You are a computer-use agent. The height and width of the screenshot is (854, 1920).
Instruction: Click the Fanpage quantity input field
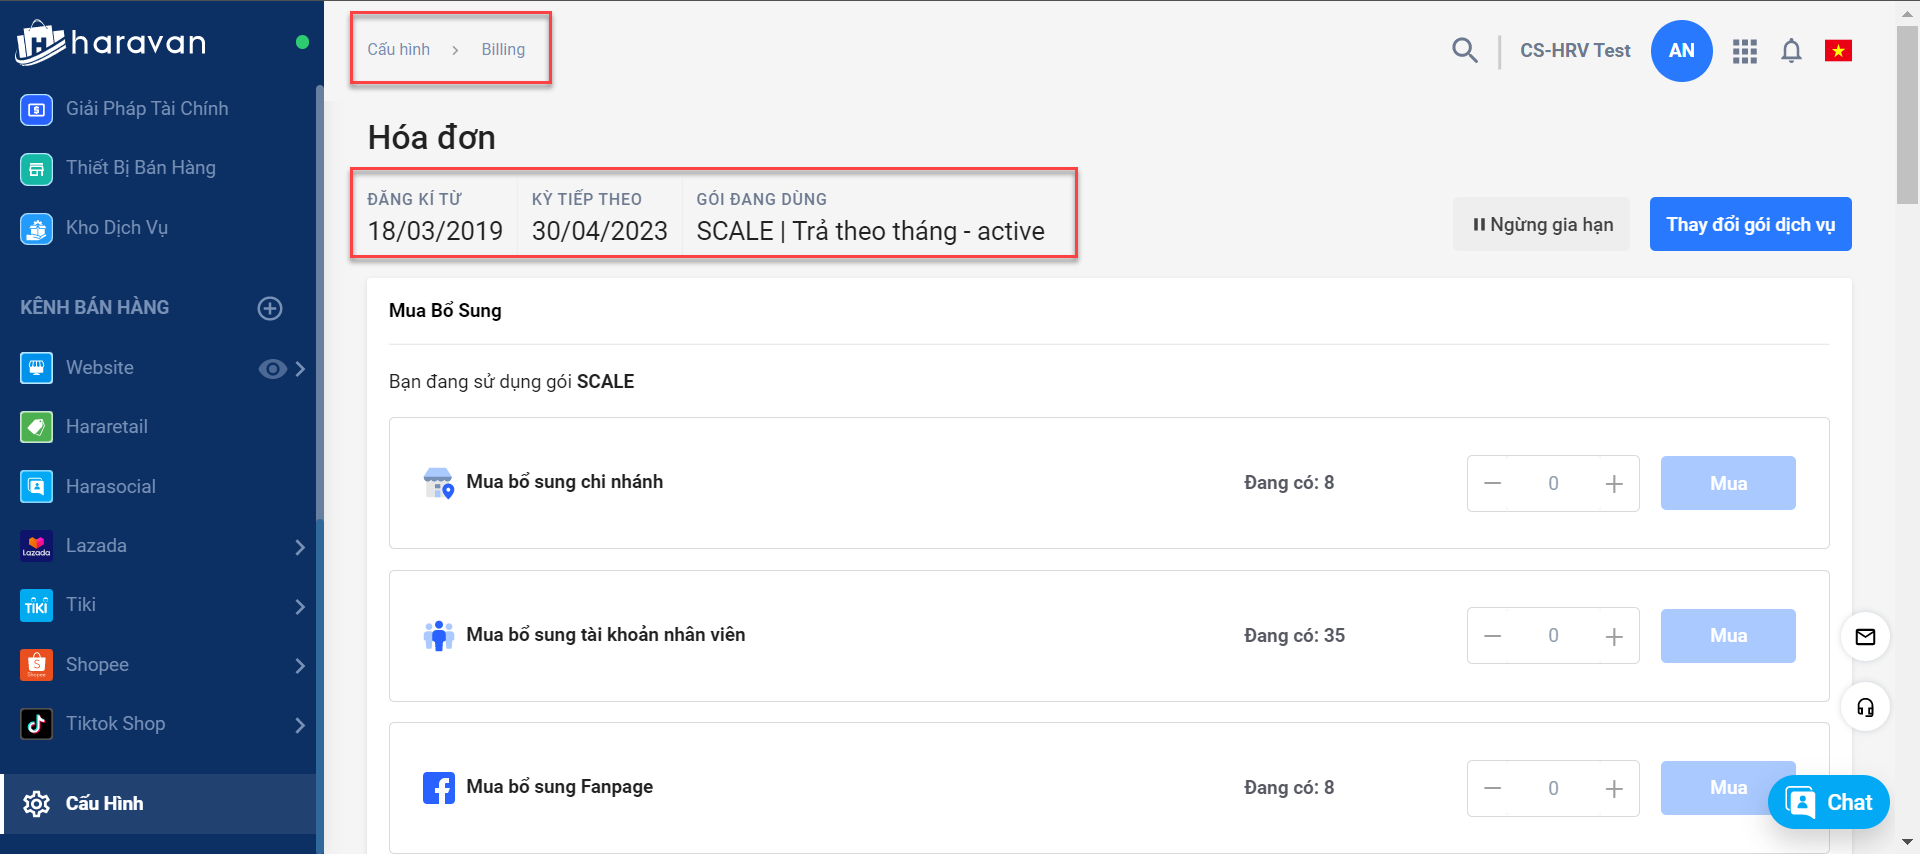(1553, 789)
